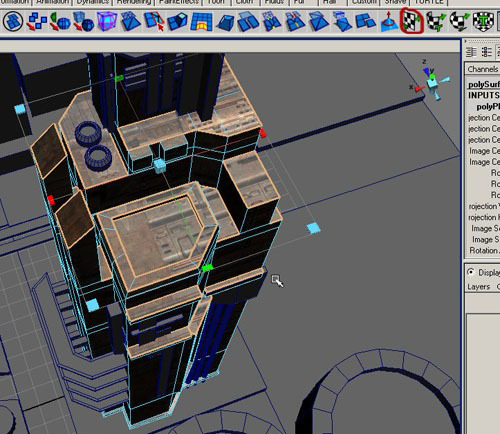Click the polySurf object name in channel box
Screen dimensions: 500x434
click(x=484, y=84)
